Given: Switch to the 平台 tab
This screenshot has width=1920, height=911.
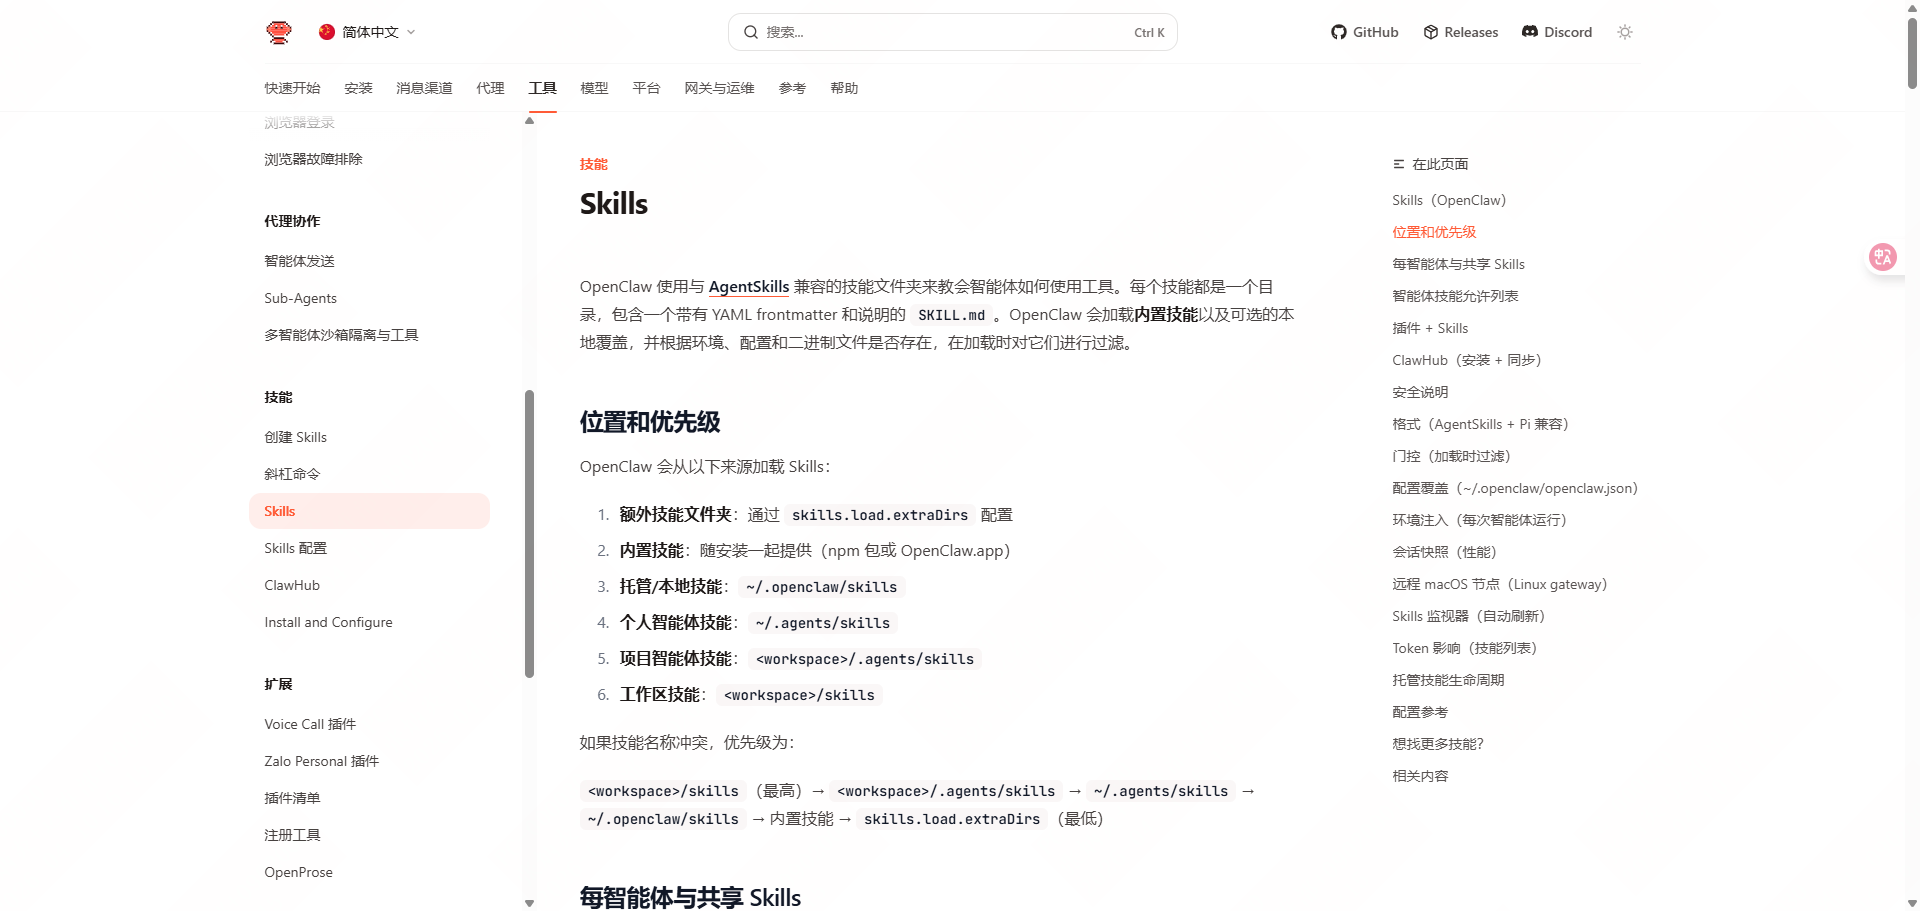Looking at the screenshot, I should pos(646,88).
